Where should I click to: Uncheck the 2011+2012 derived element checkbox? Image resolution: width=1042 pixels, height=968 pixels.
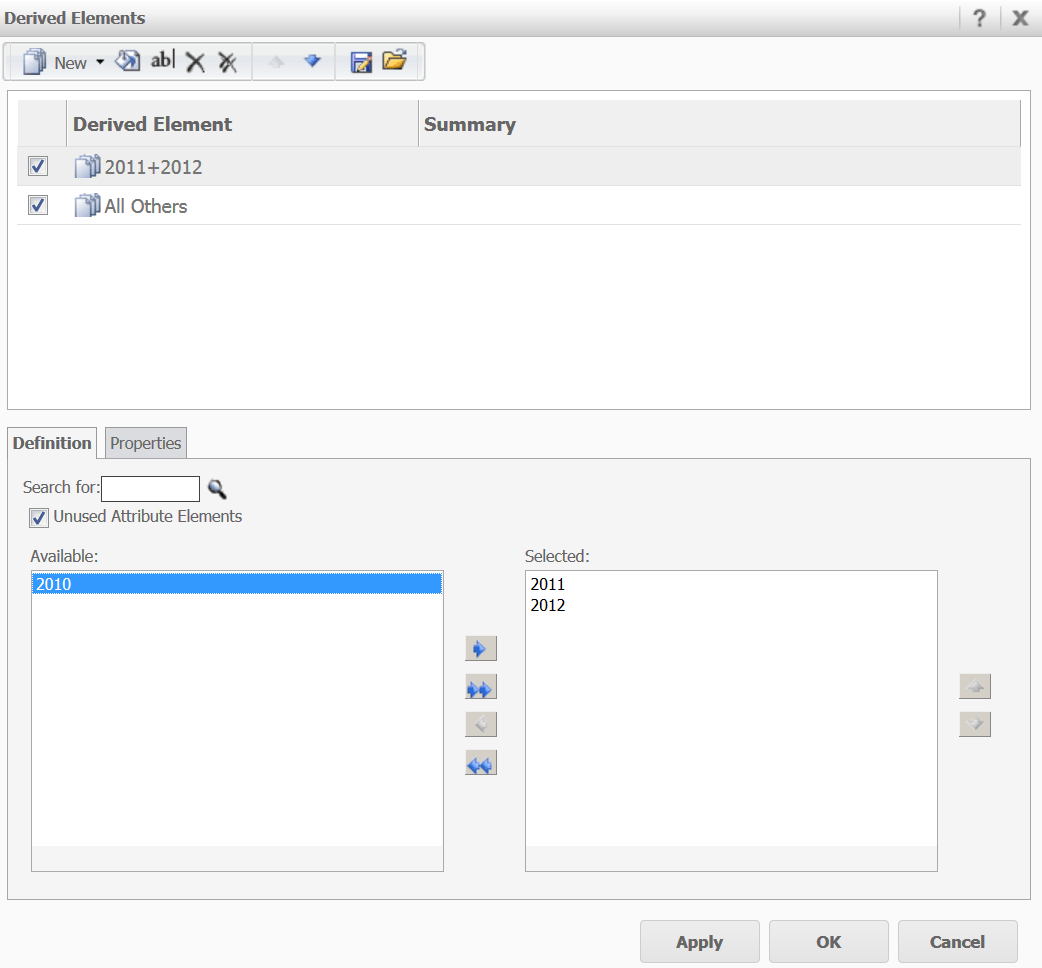pos(38,166)
